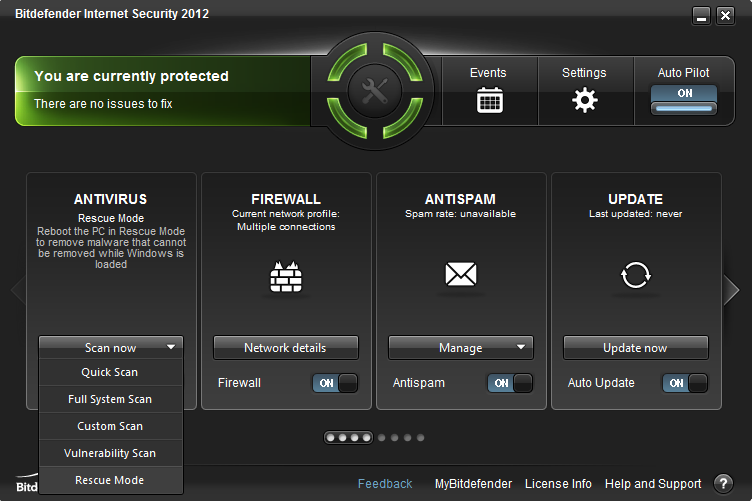
Task: Open License Info link
Action: [558, 484]
